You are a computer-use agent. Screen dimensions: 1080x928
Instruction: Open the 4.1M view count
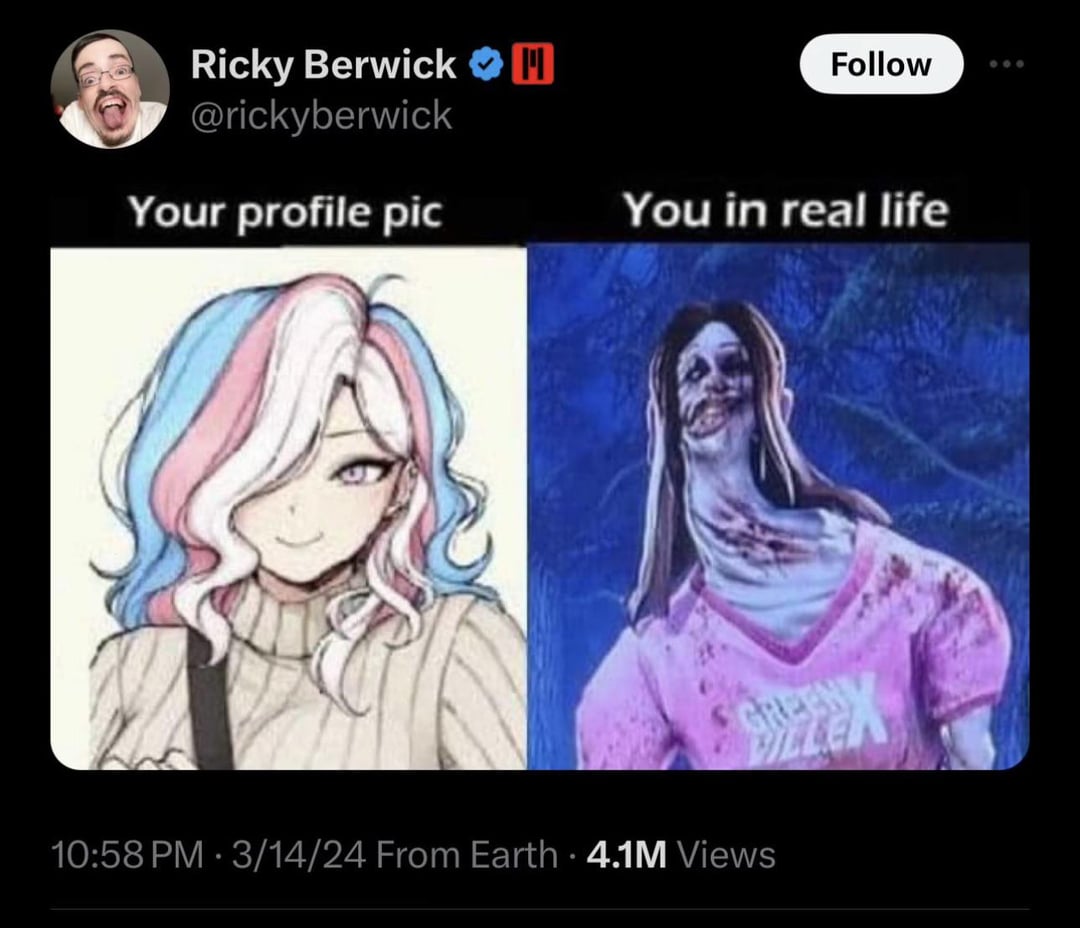627,855
